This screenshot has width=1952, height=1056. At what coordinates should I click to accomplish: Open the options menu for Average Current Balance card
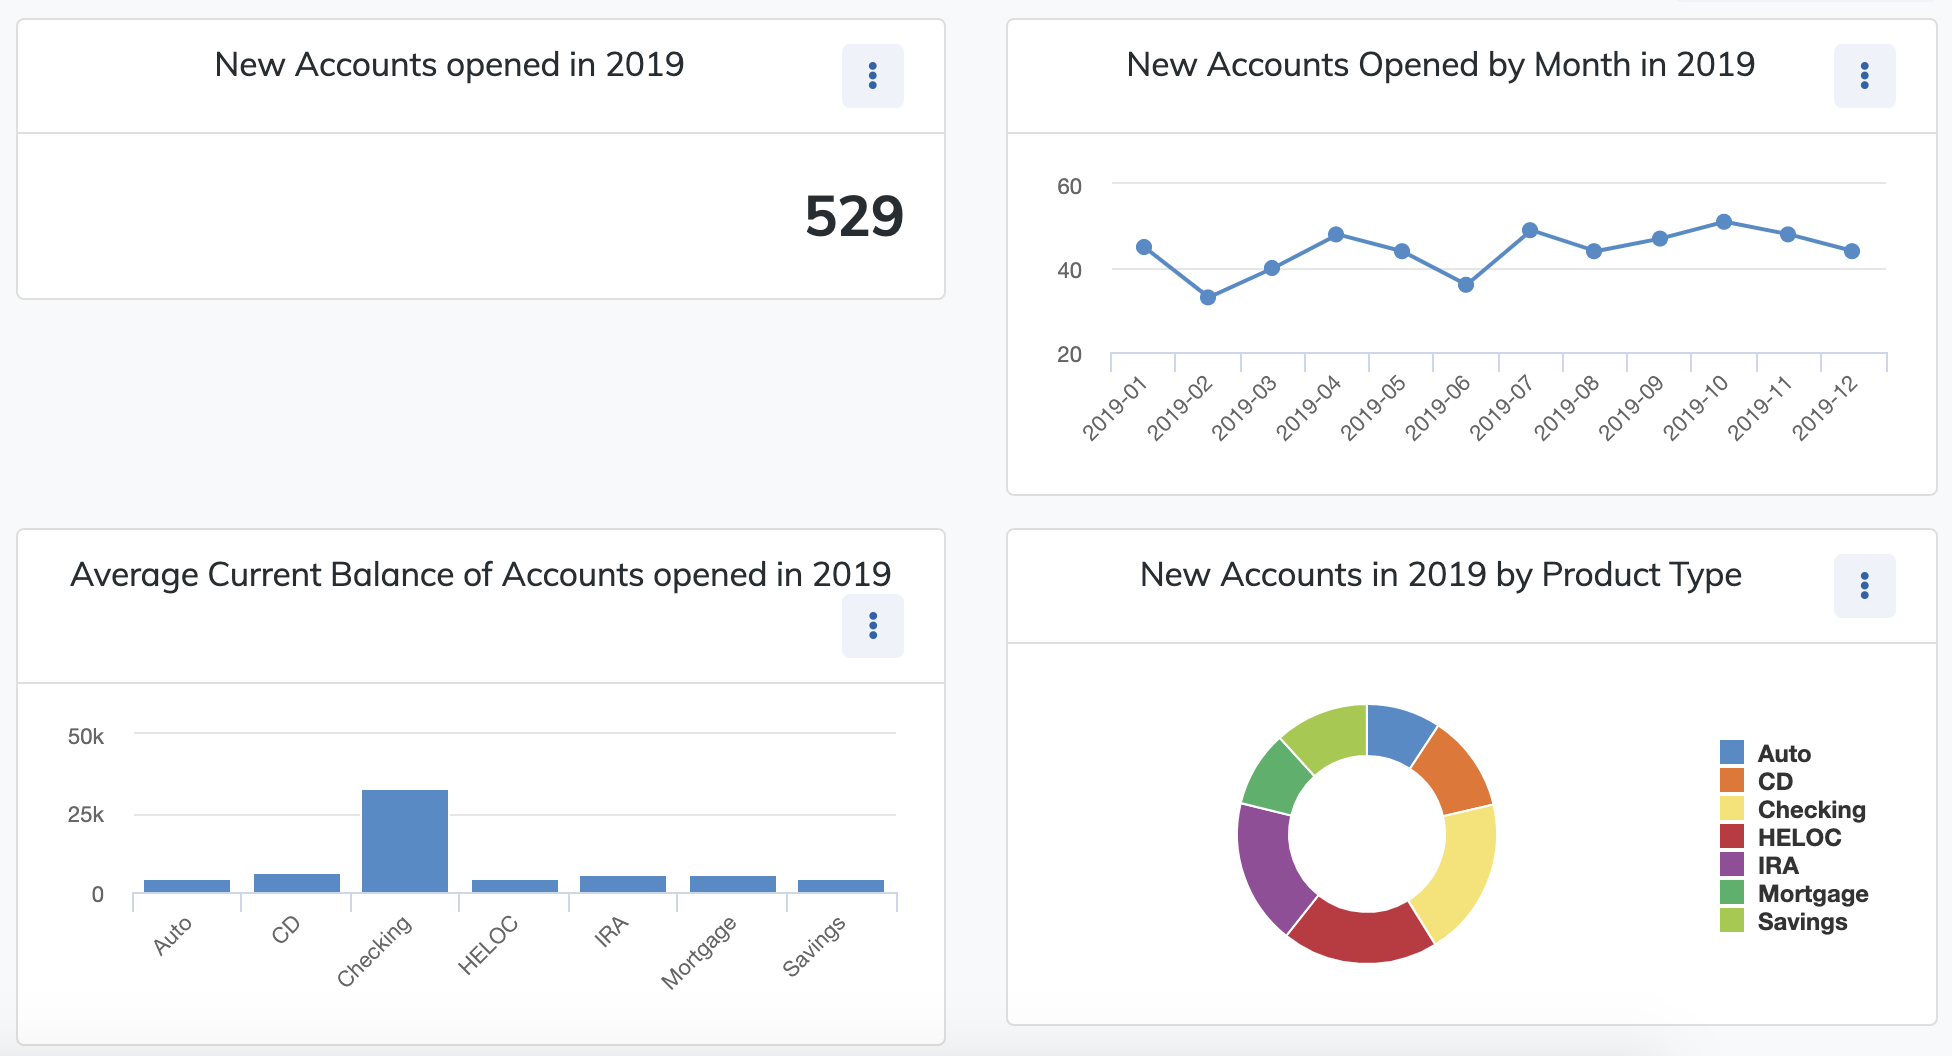tap(872, 626)
